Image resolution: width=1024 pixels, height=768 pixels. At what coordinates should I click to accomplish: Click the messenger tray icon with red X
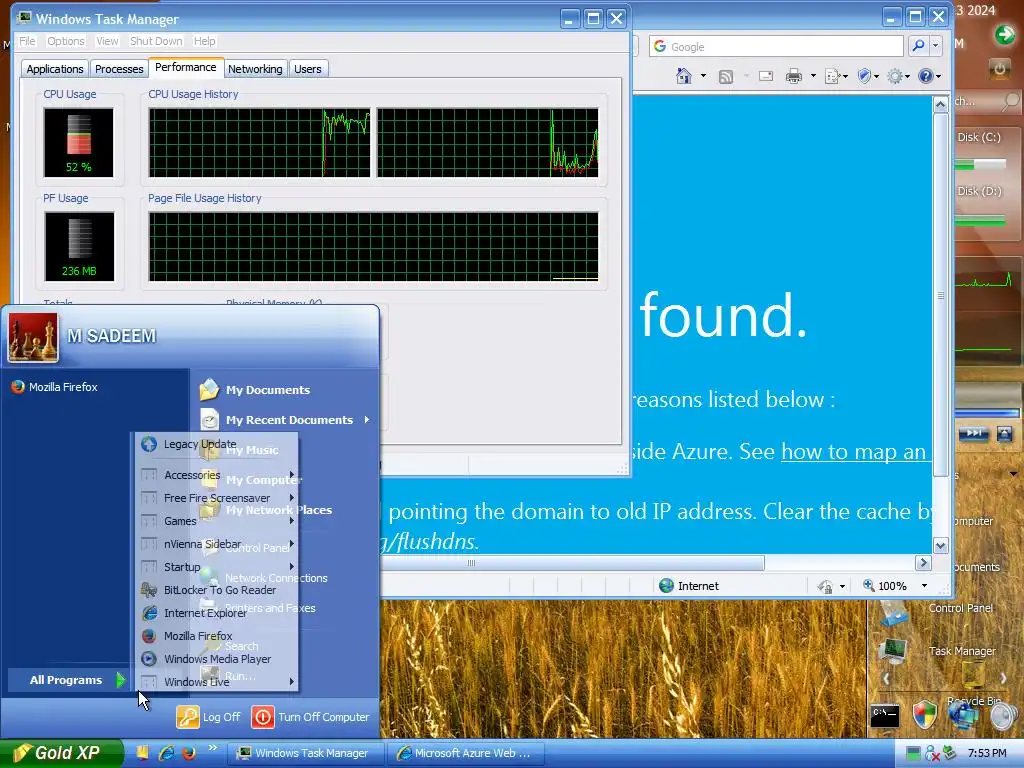tap(932, 754)
